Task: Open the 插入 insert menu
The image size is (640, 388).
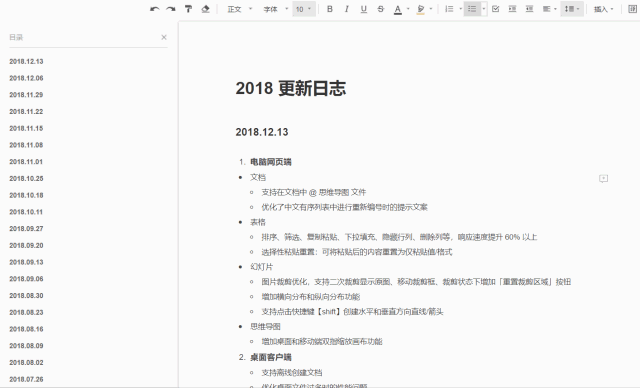Action: pos(604,9)
